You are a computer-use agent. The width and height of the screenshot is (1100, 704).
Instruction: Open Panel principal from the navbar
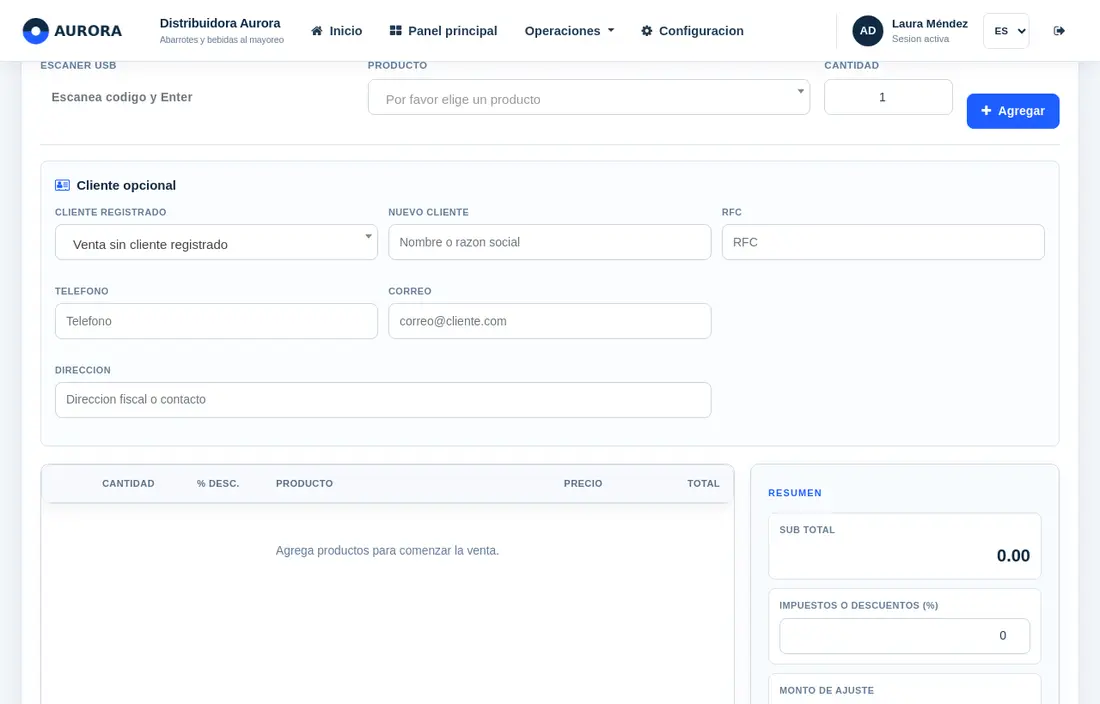point(443,31)
